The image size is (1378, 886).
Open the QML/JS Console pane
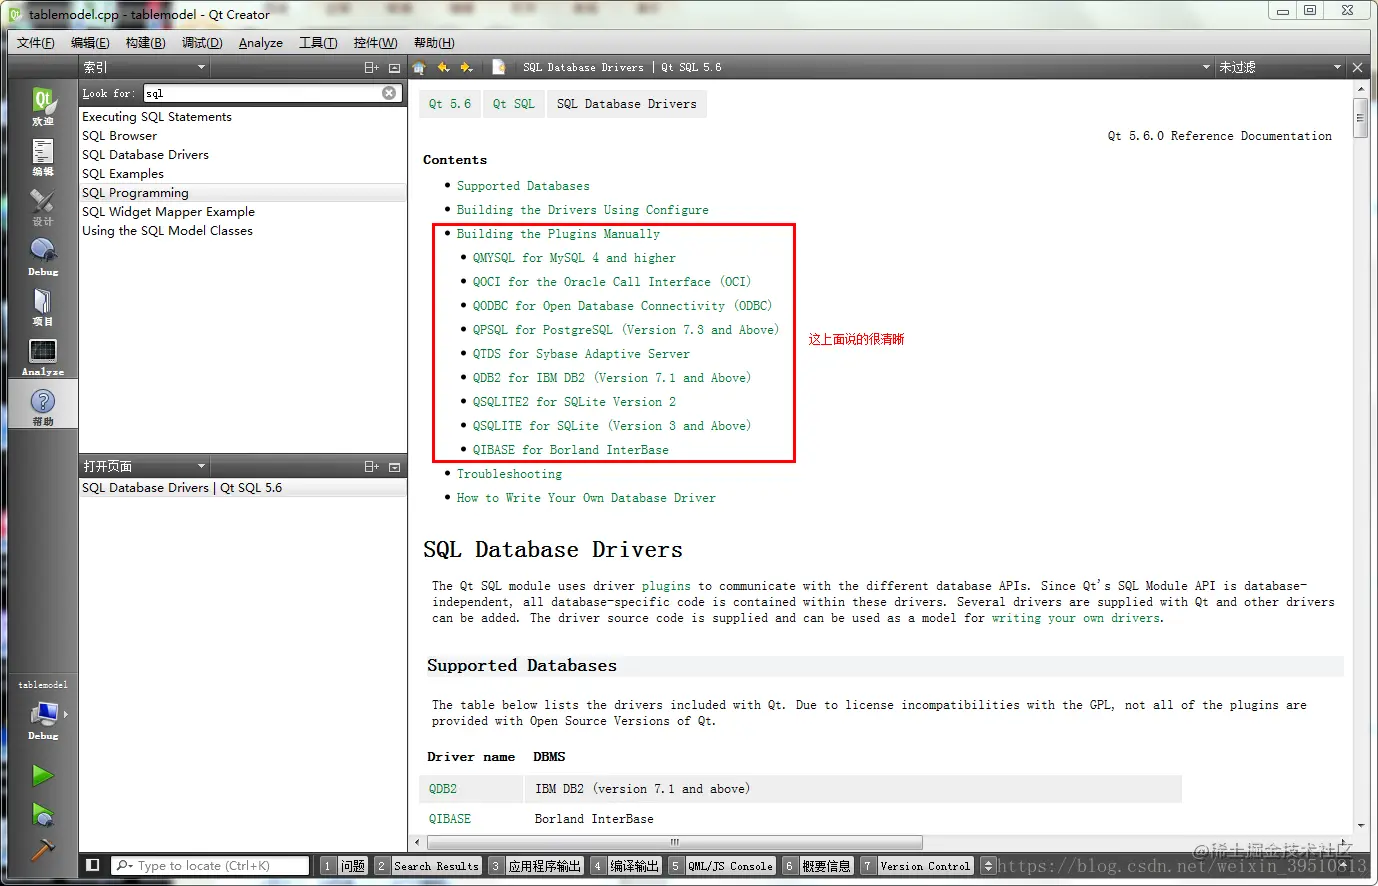click(721, 866)
